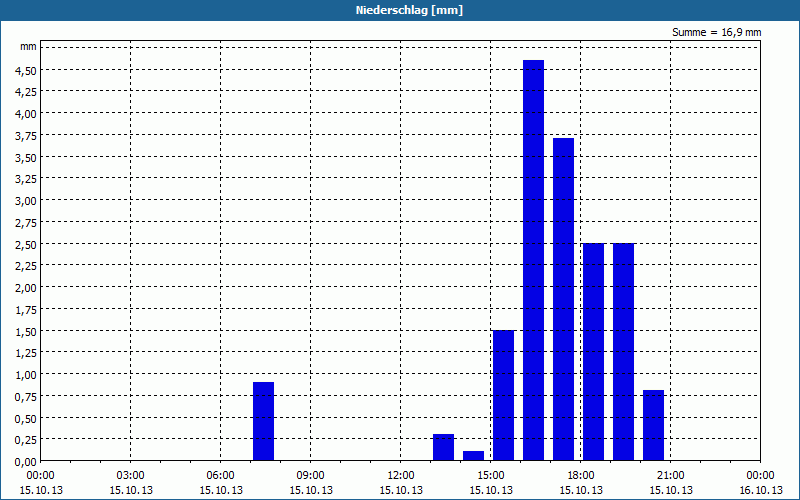Click the 4,00 y-axis label
Screen dimensions: 800x500
pos(26,114)
